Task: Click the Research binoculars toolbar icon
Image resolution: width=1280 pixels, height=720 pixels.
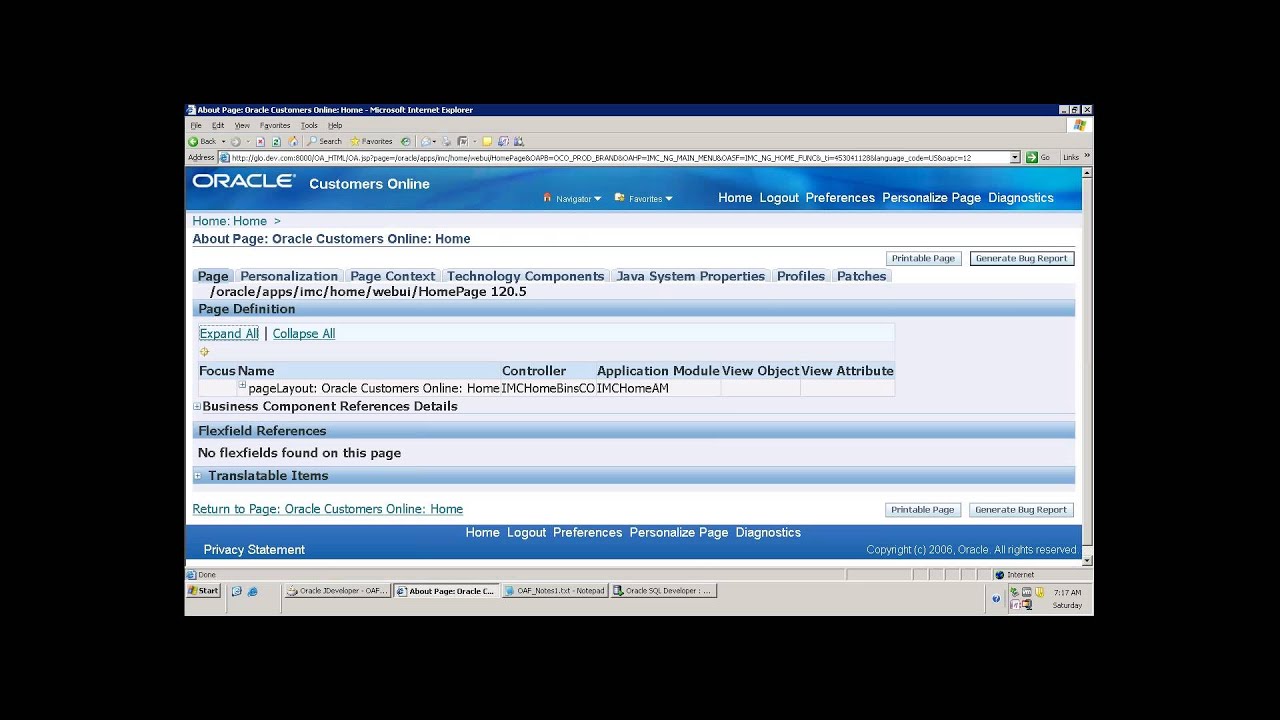Action: tap(519, 141)
